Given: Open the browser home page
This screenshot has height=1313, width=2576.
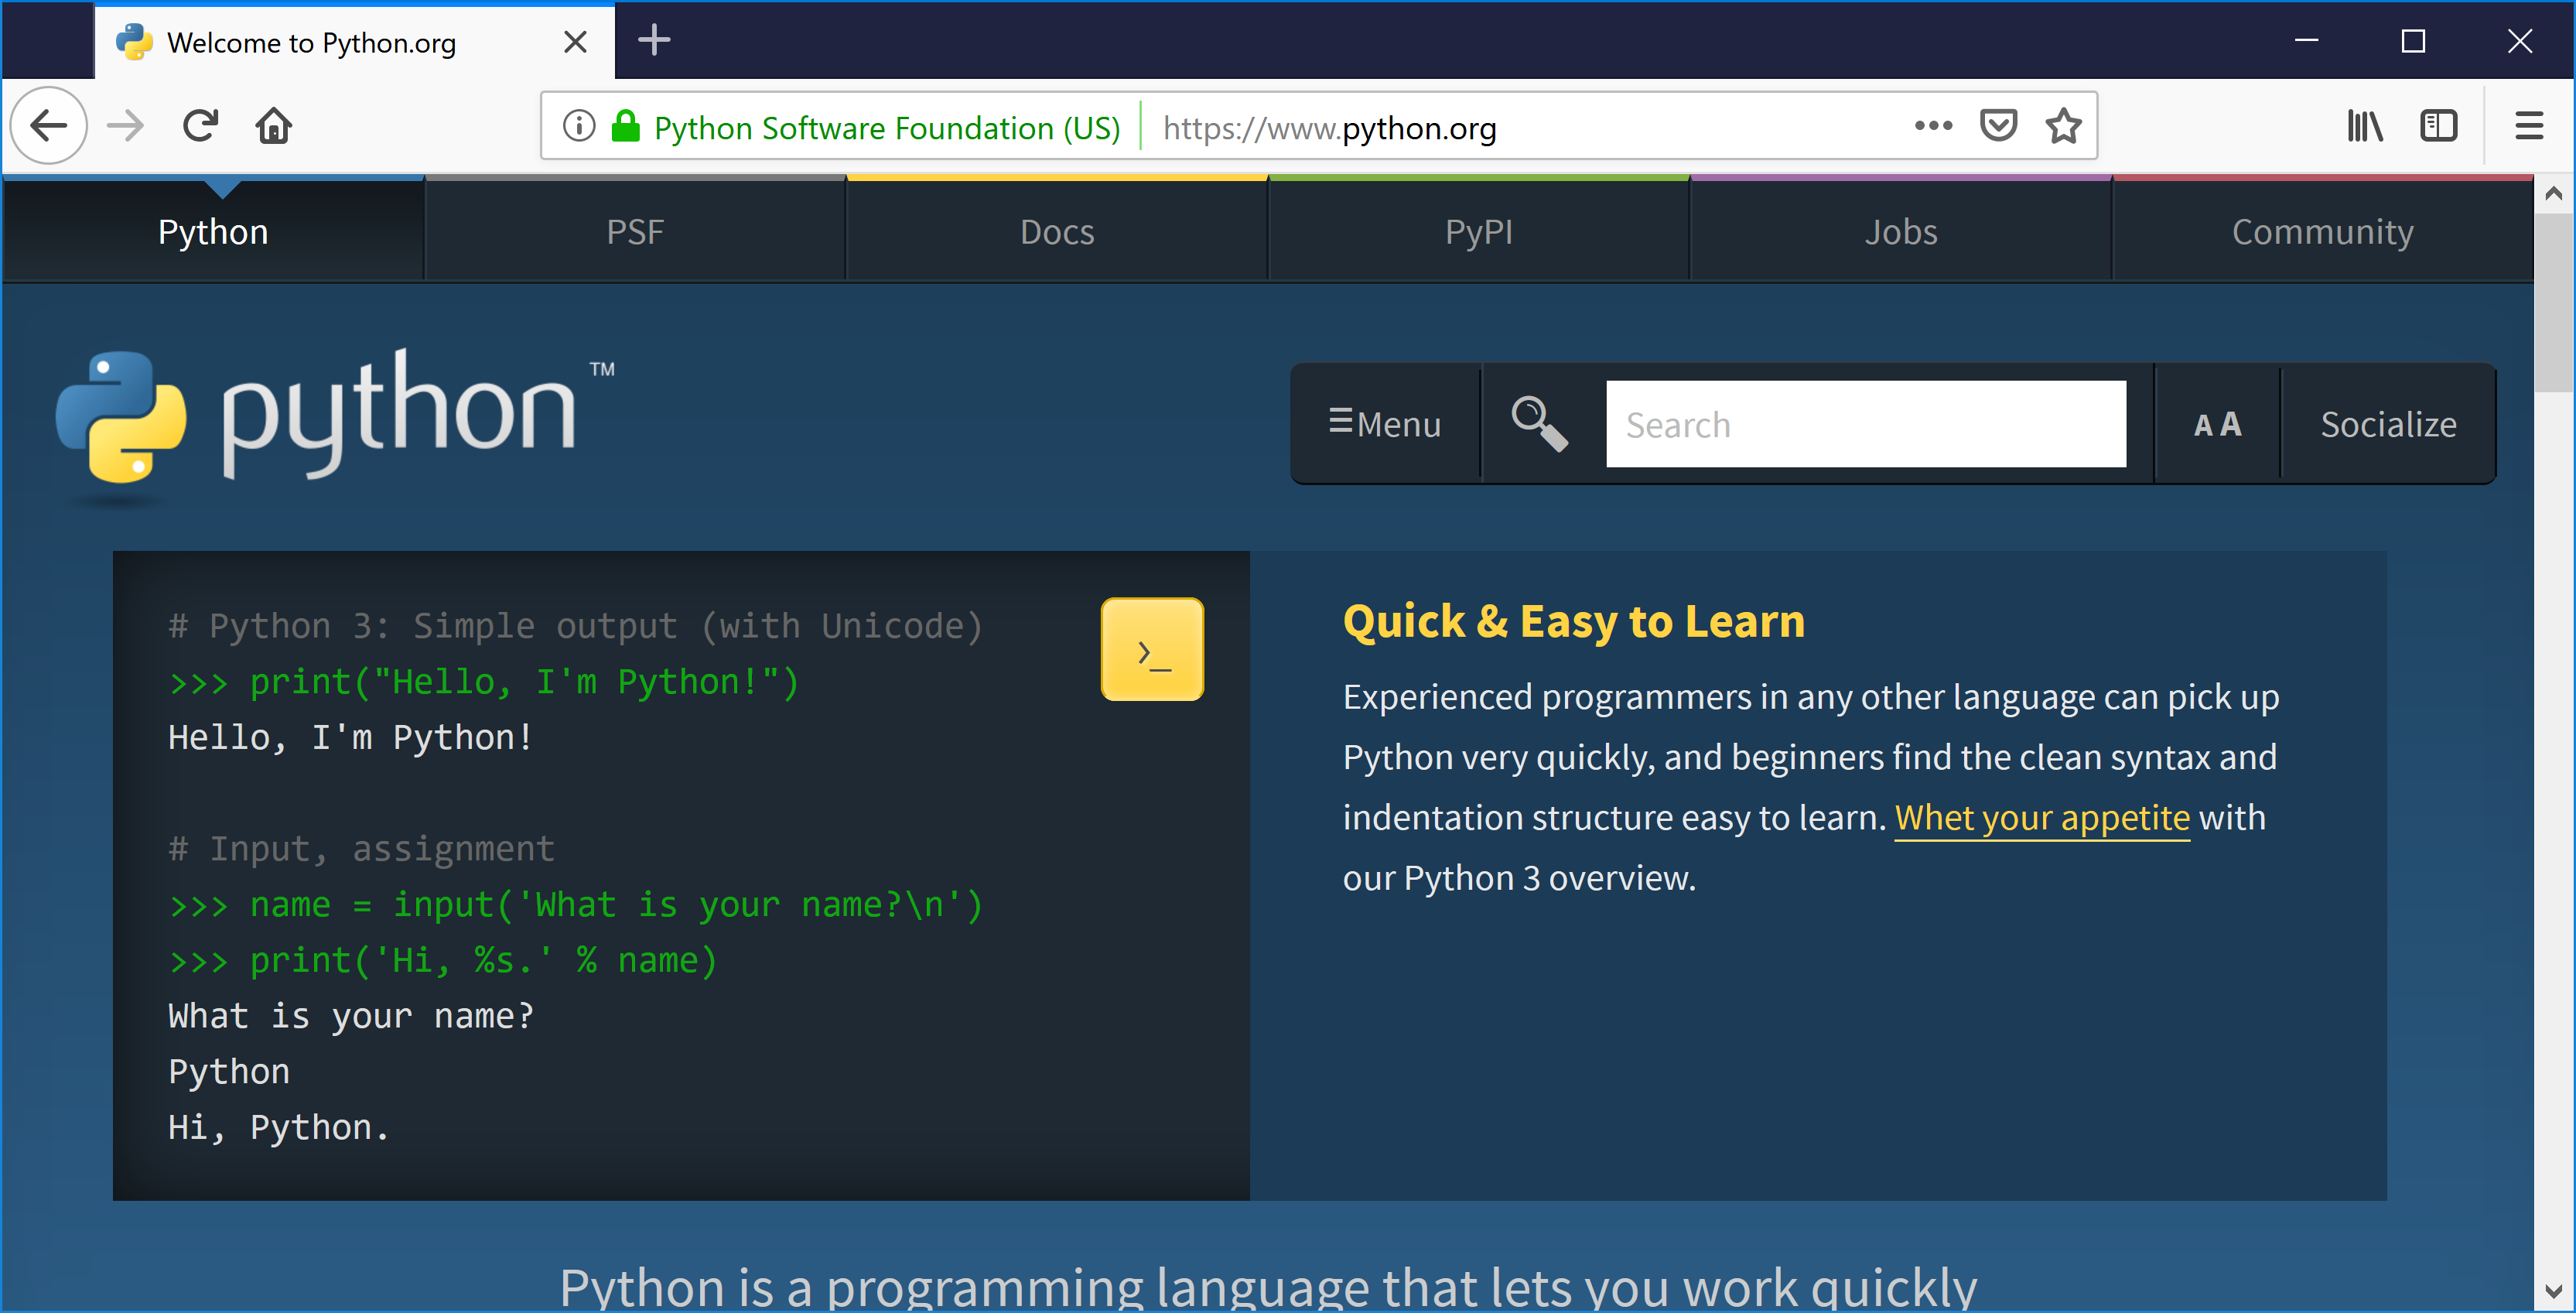Looking at the screenshot, I should pos(273,126).
